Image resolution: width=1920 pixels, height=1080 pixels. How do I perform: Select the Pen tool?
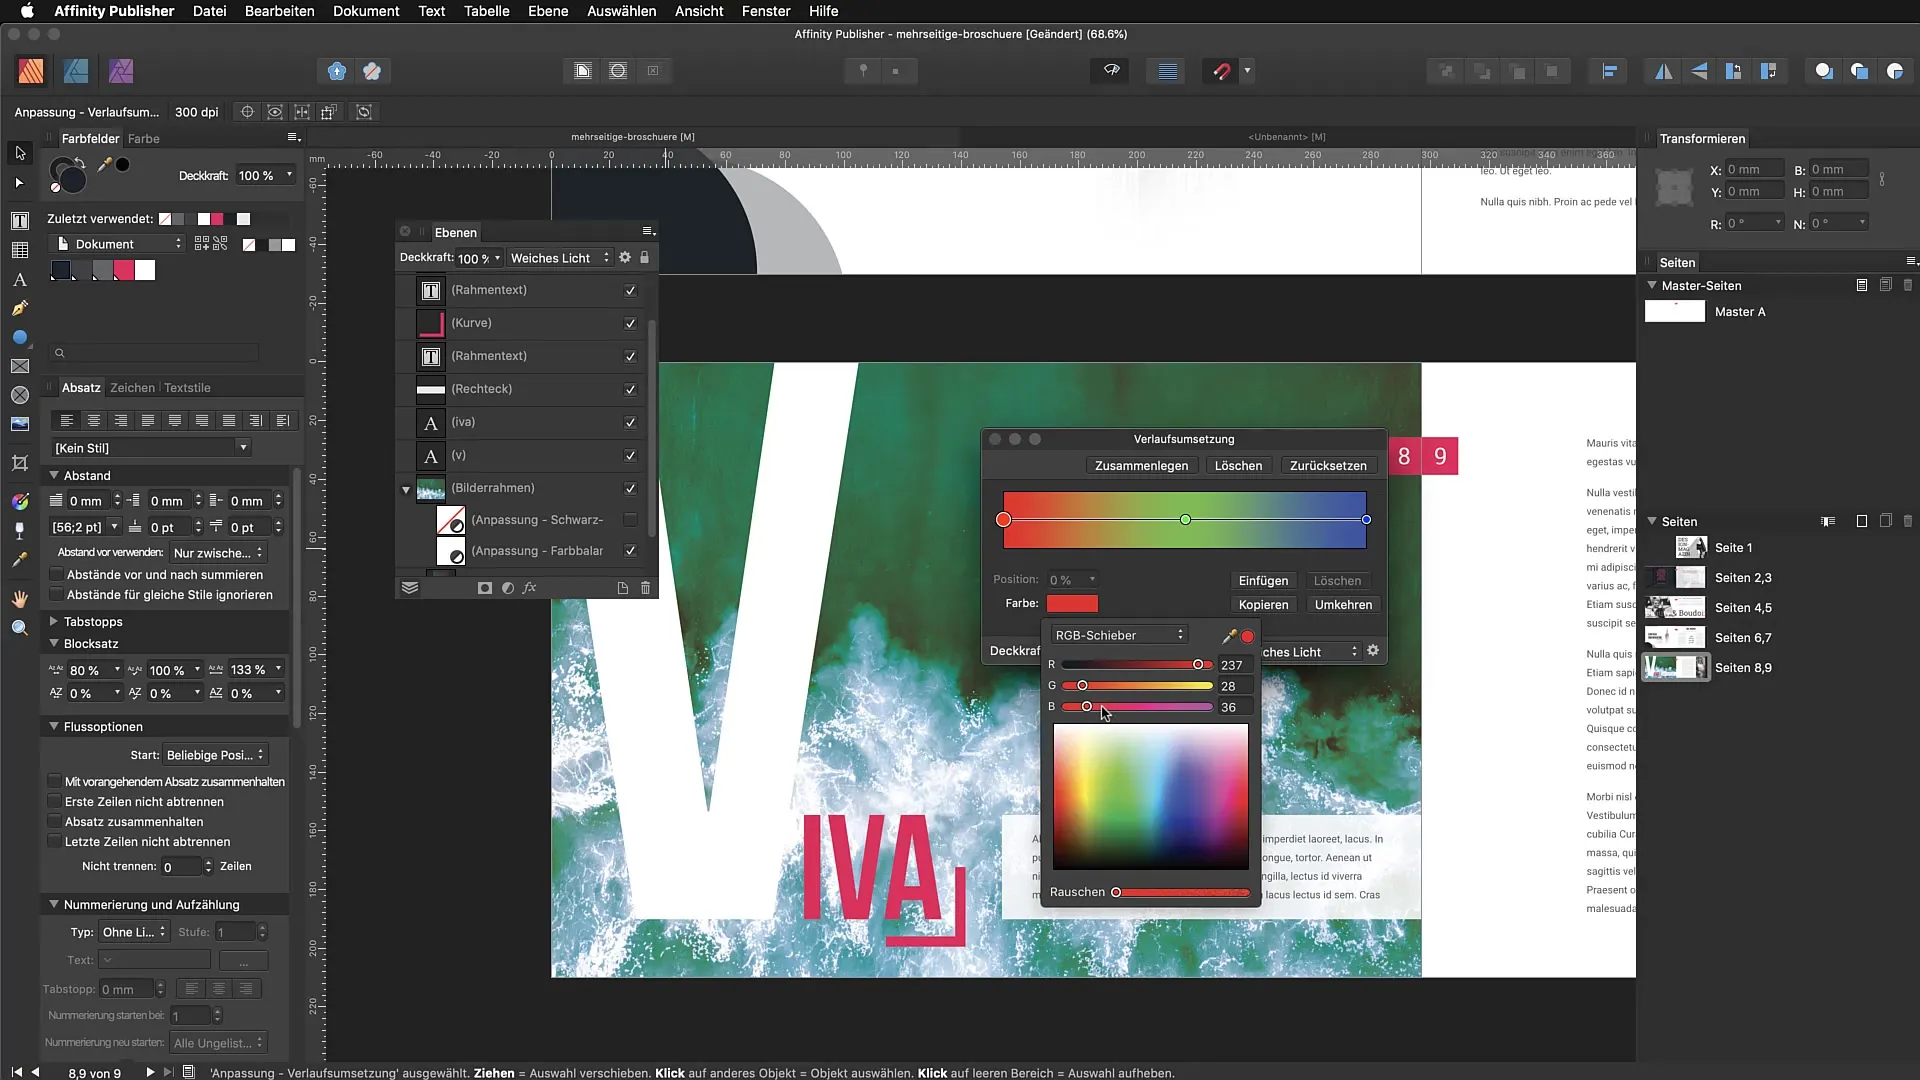(x=19, y=309)
